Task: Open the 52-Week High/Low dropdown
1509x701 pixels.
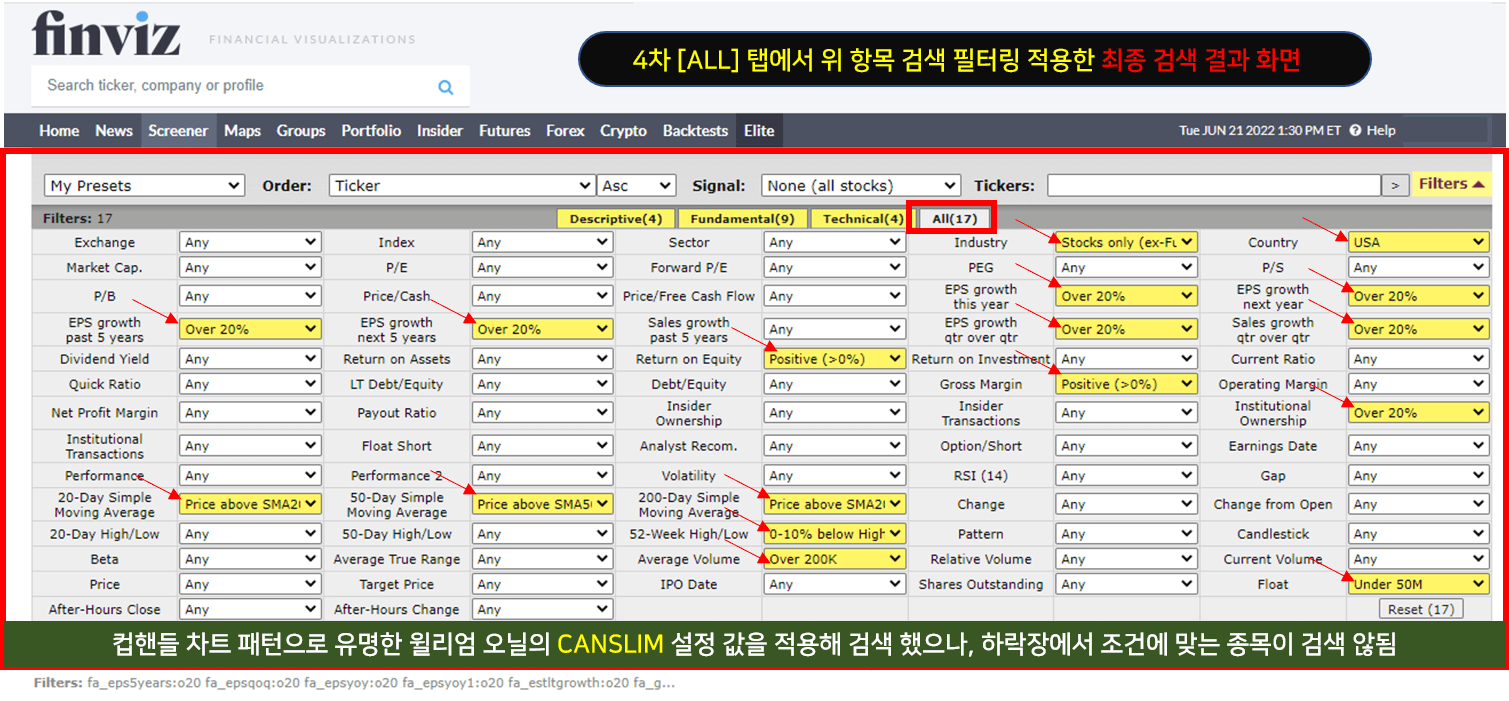Action: [834, 533]
